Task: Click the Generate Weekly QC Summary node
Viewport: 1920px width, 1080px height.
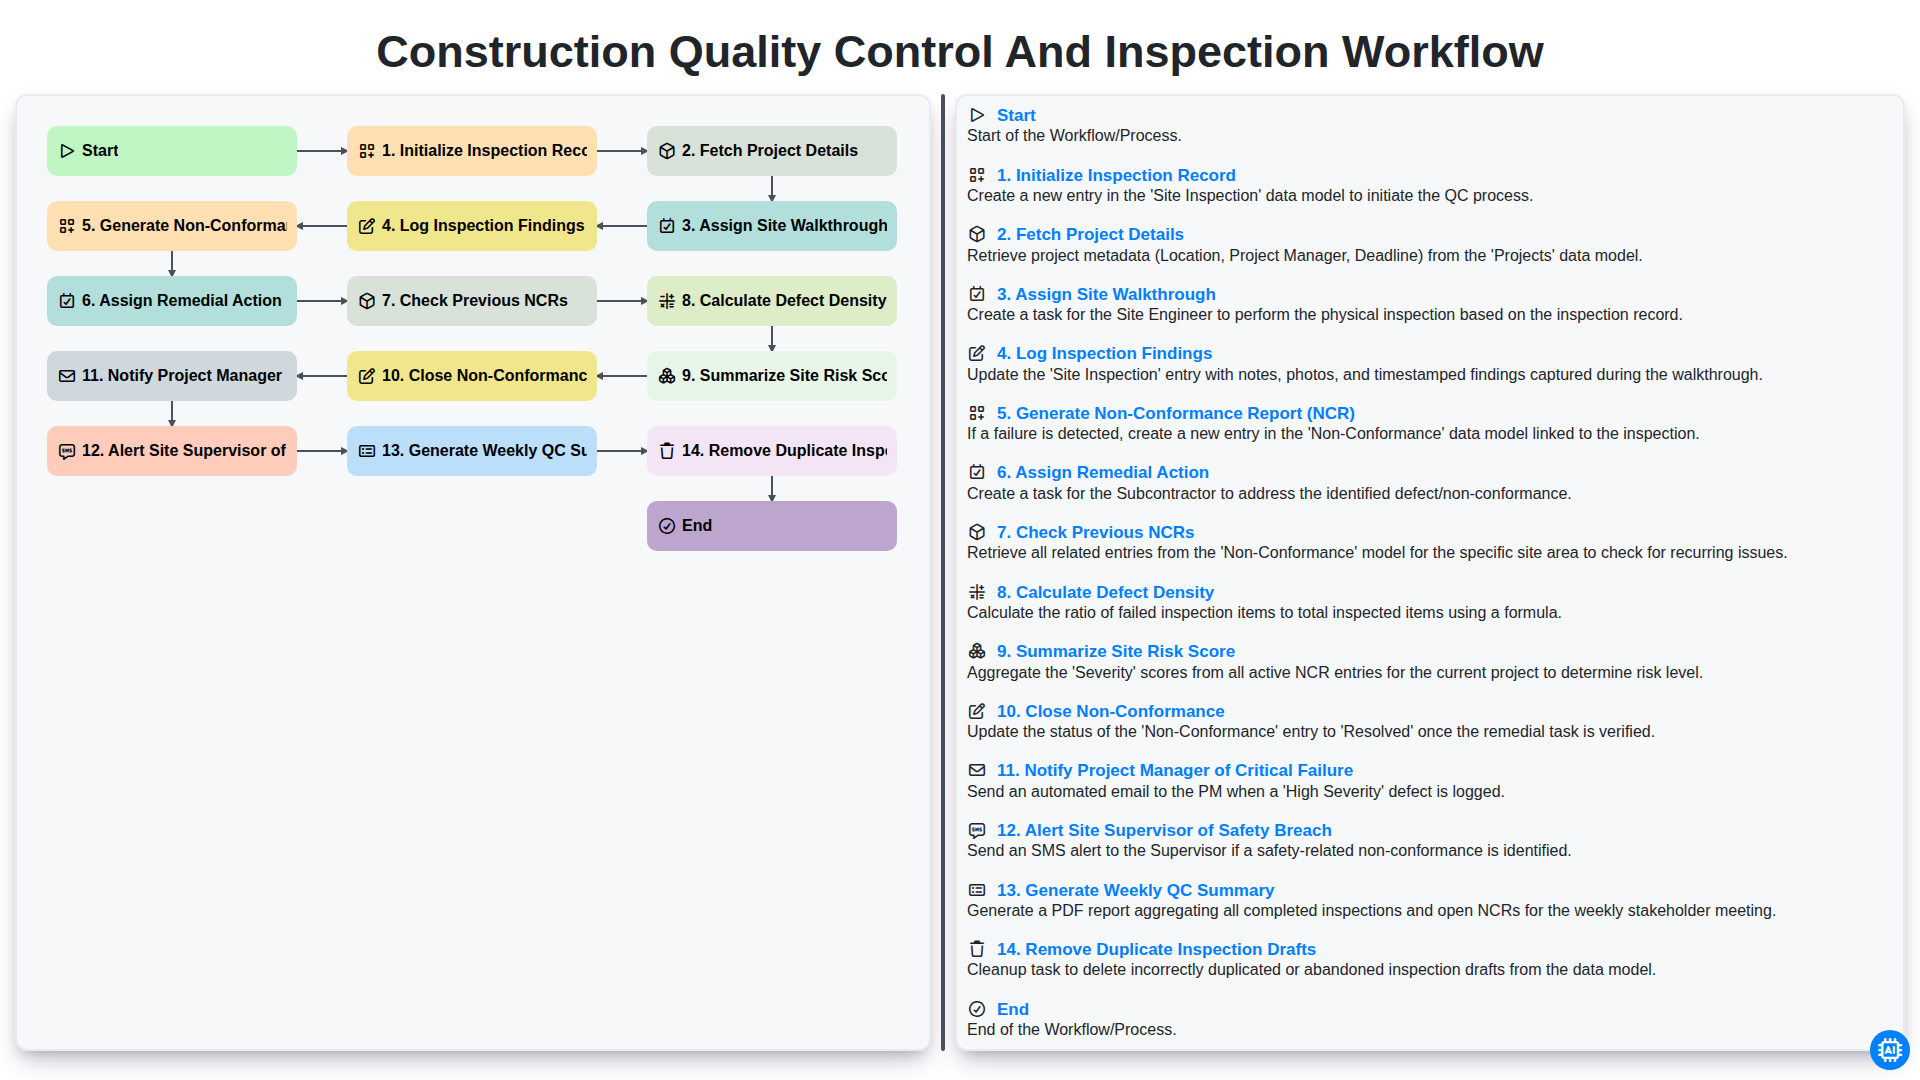Action: pos(472,451)
